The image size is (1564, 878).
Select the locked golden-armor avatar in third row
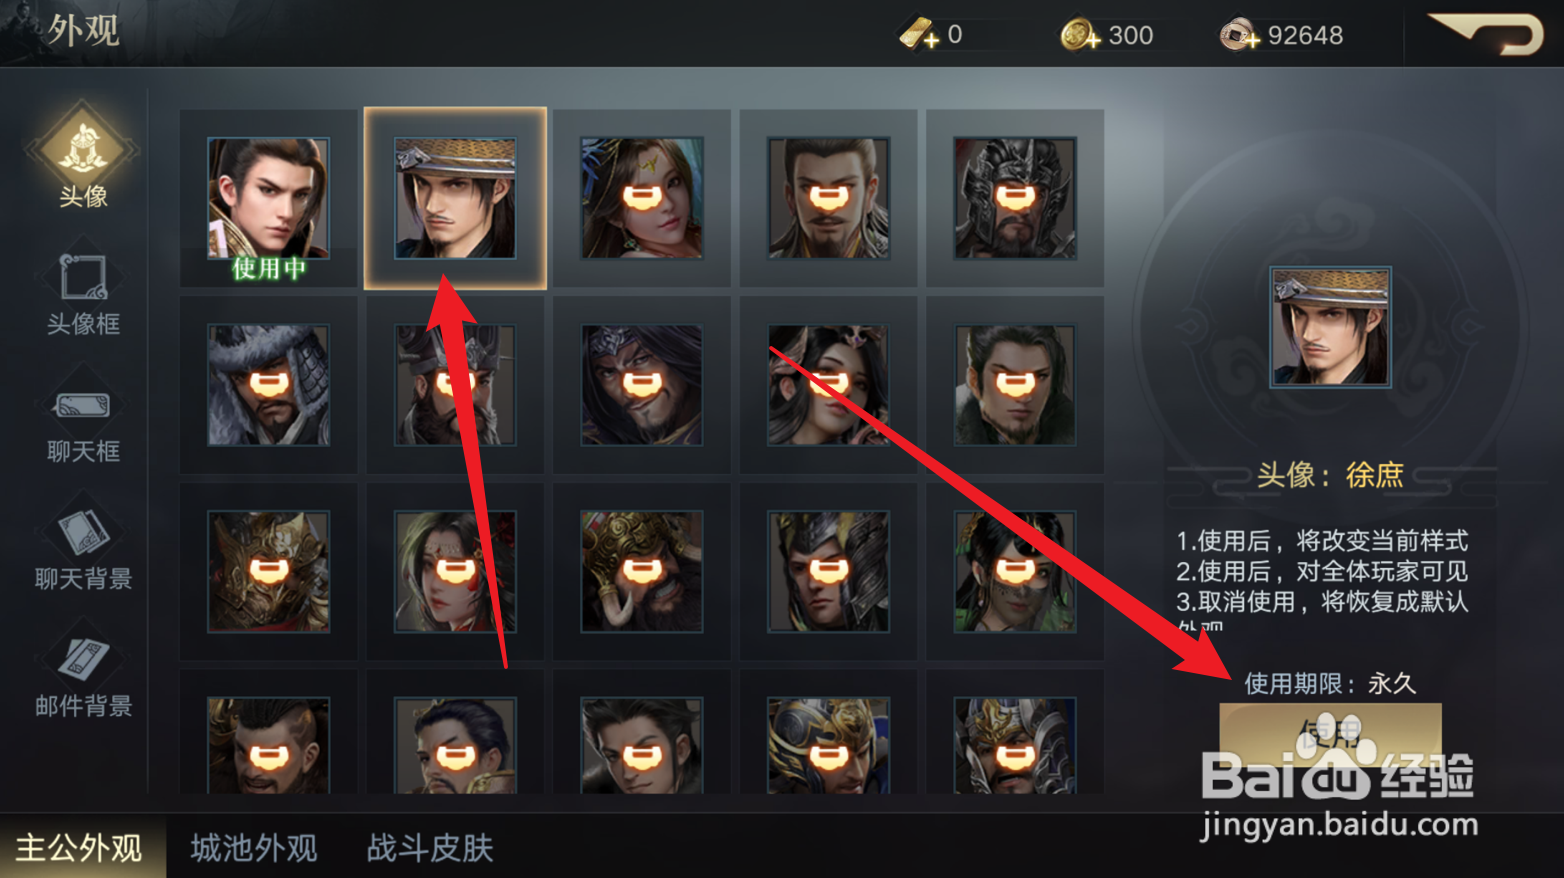click(268, 572)
